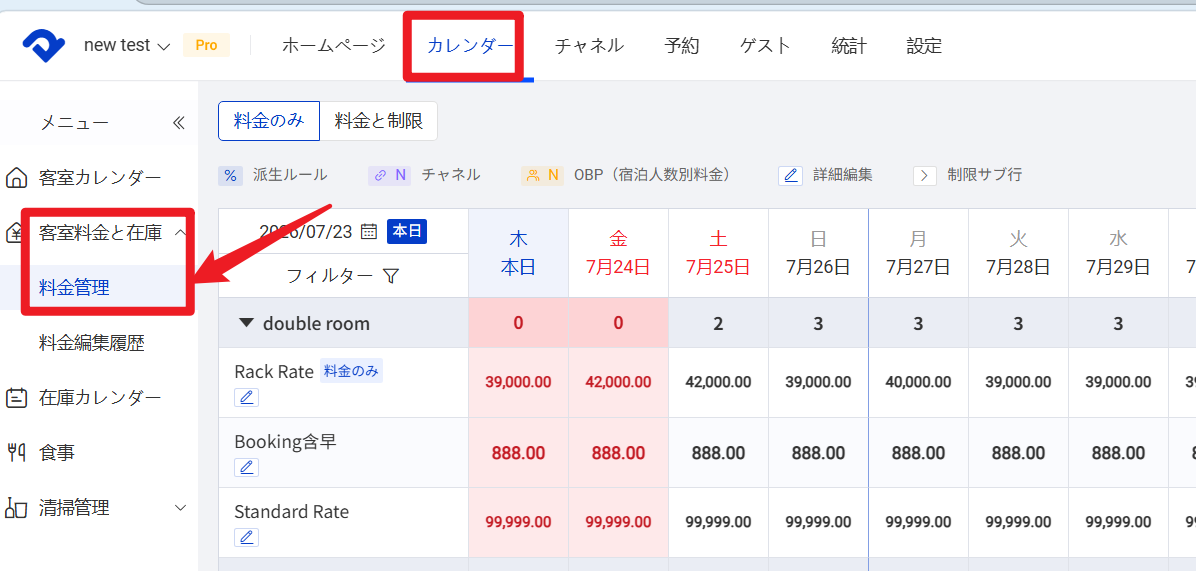This screenshot has width=1196, height=571.
Task: Select the 火 7月28日 column header
Action: (x=1018, y=253)
